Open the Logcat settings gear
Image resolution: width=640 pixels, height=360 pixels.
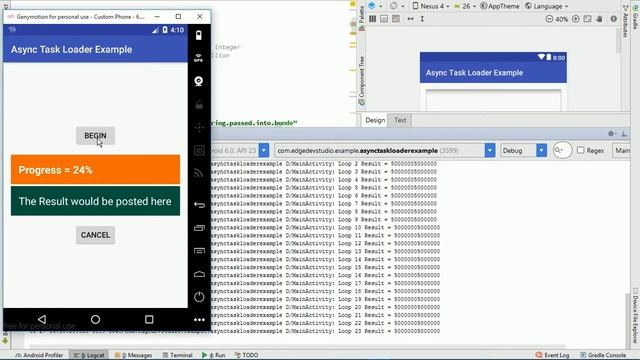tap(611, 133)
